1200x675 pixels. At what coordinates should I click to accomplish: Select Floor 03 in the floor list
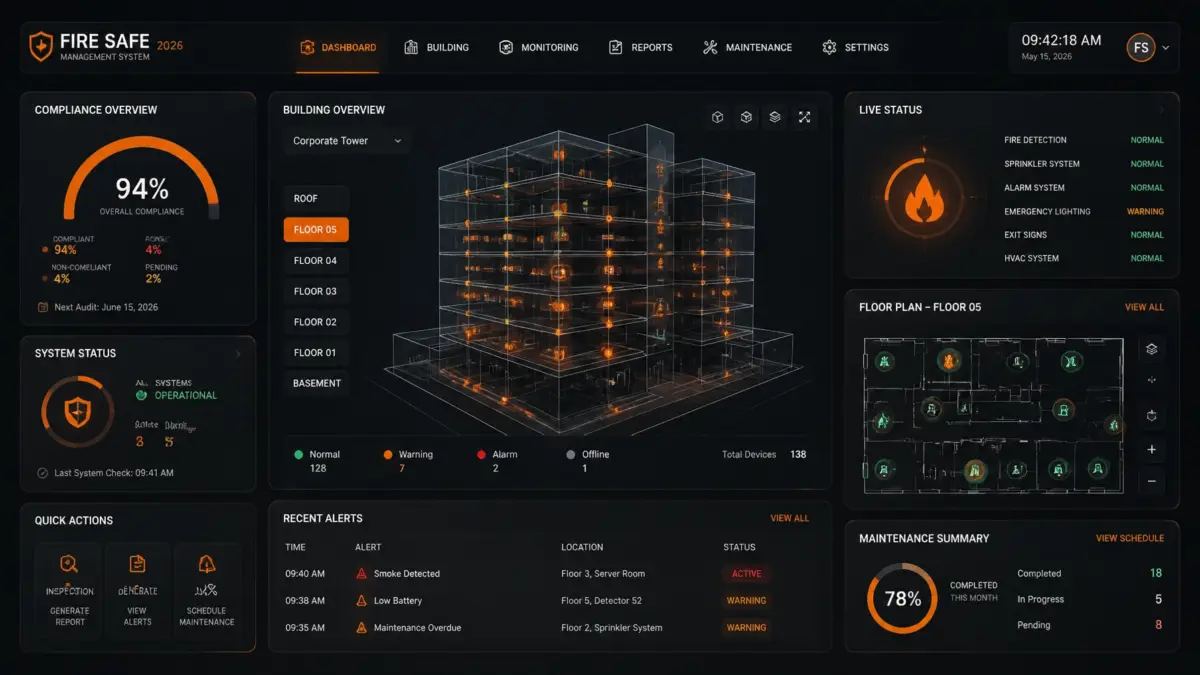(x=316, y=291)
